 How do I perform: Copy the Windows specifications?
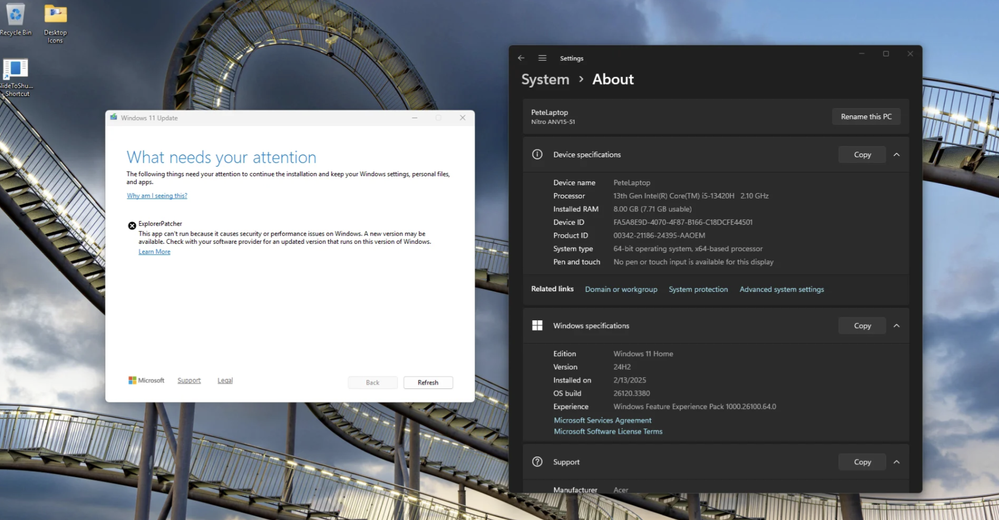coord(862,326)
